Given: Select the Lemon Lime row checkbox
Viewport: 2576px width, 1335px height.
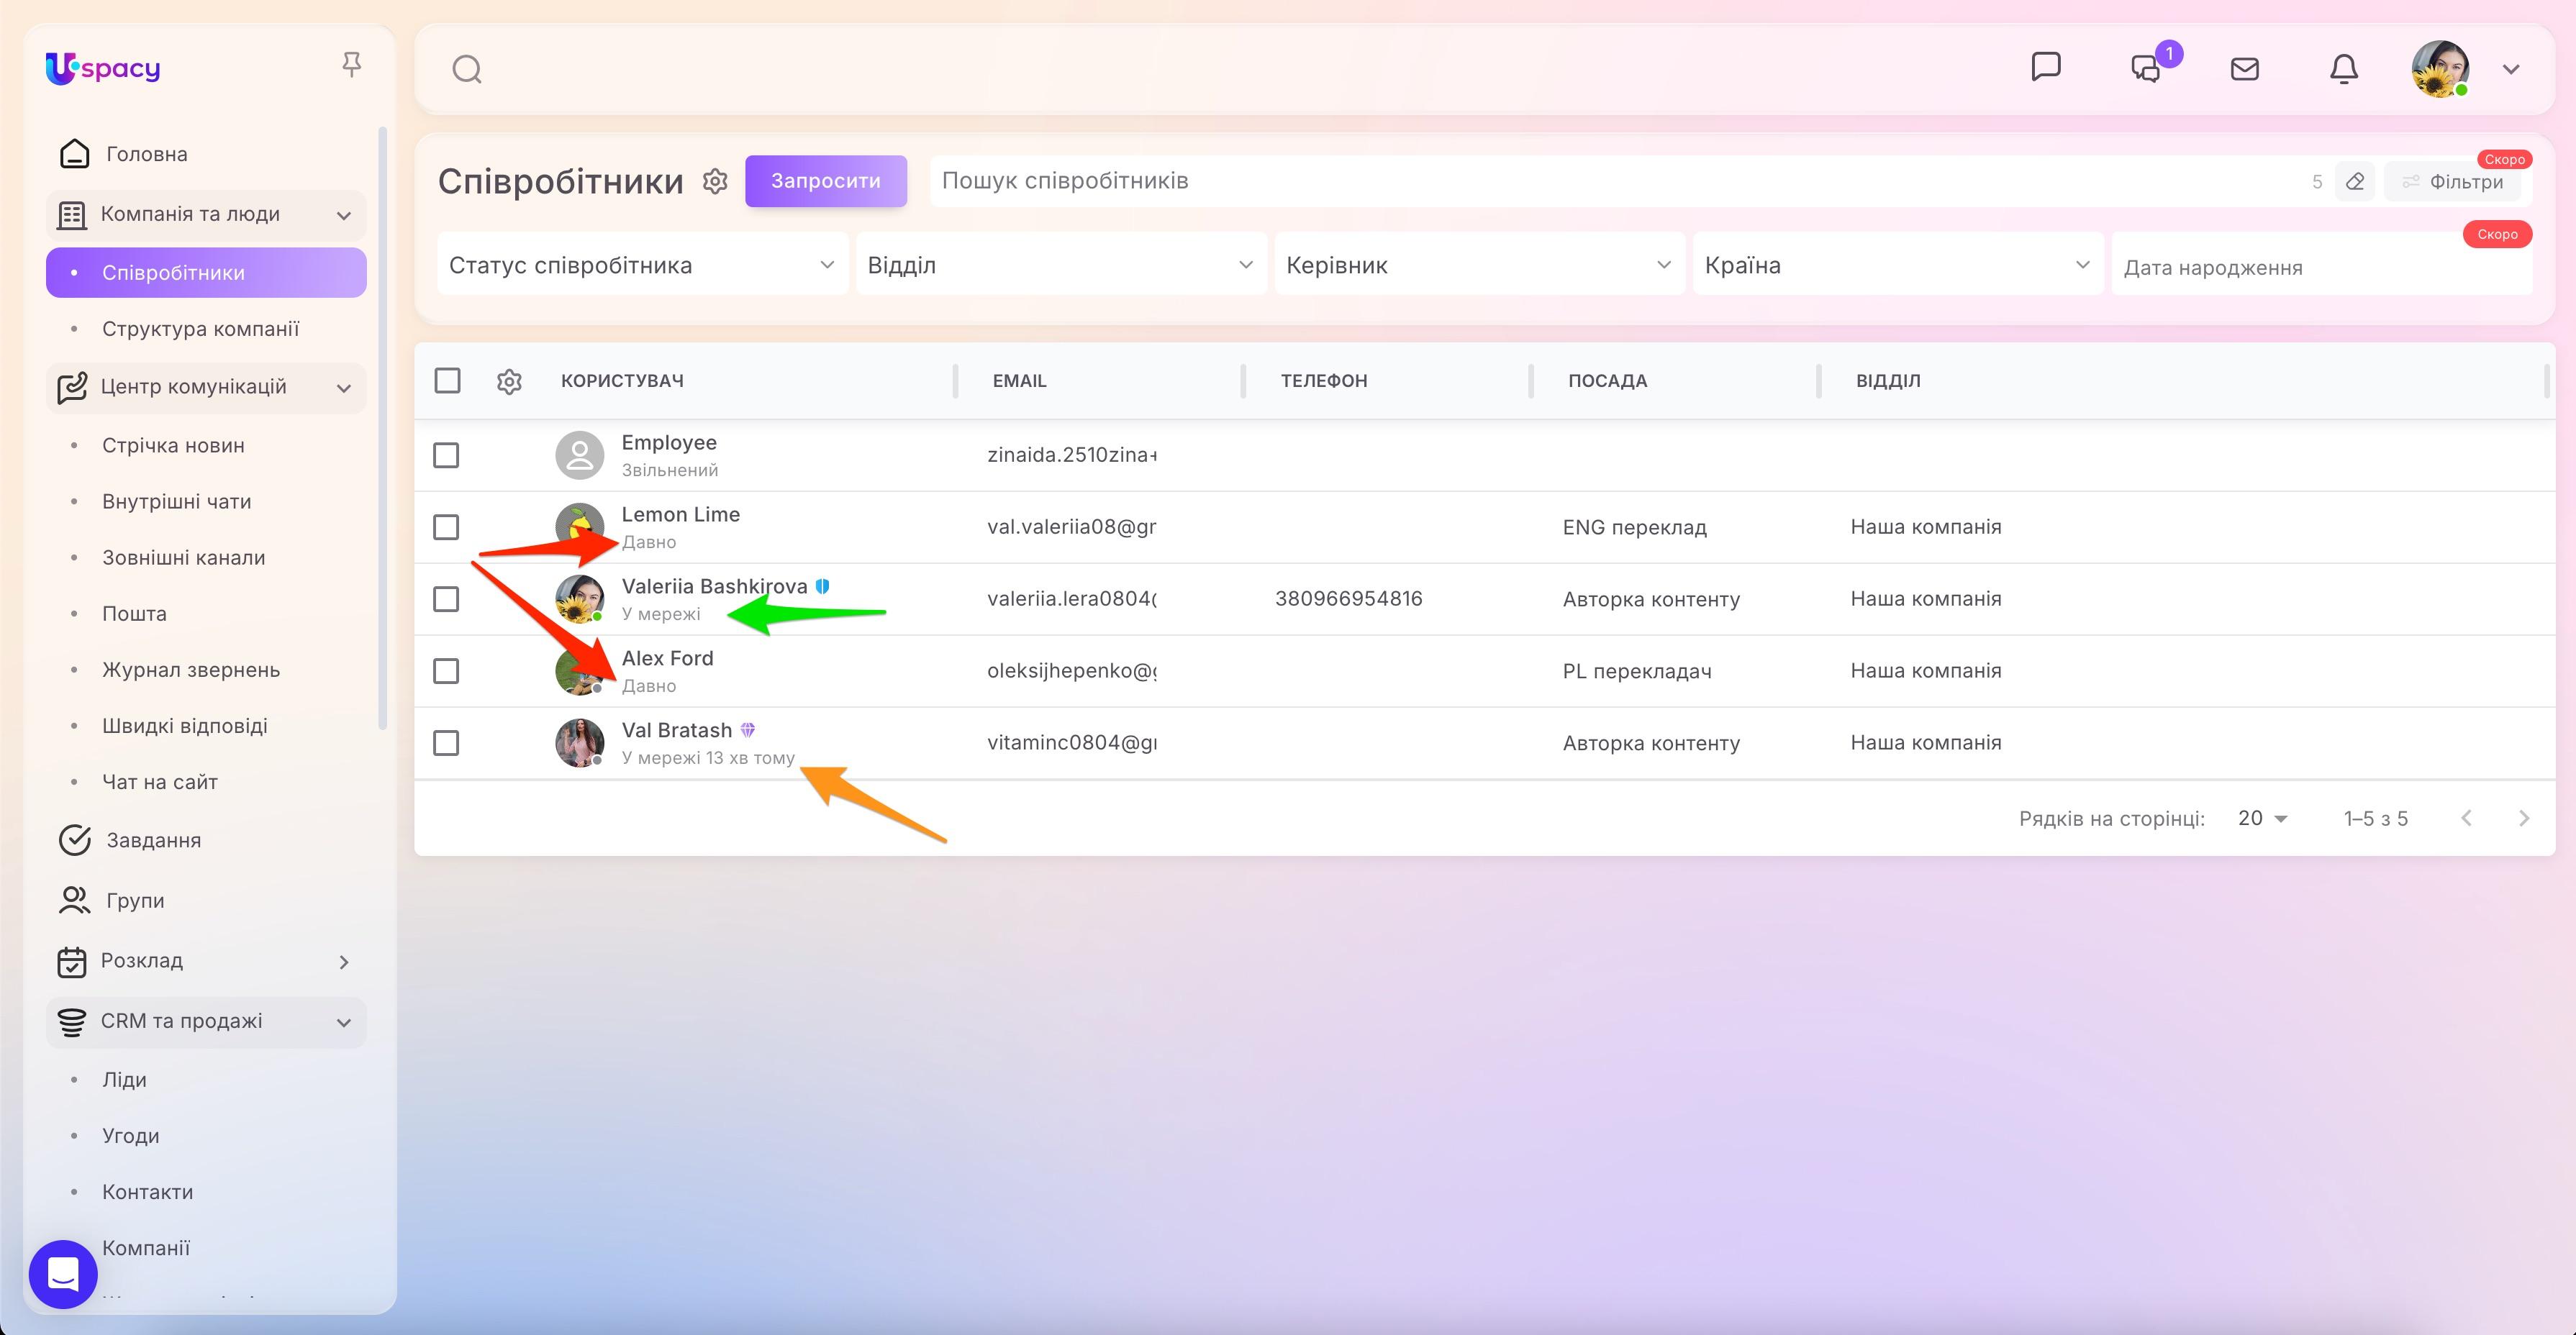Looking at the screenshot, I should 446,527.
